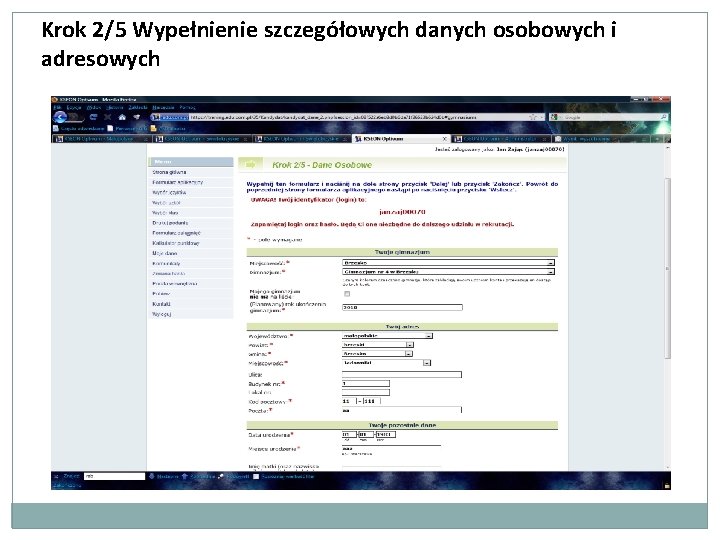Open the Historia menu

(115, 107)
